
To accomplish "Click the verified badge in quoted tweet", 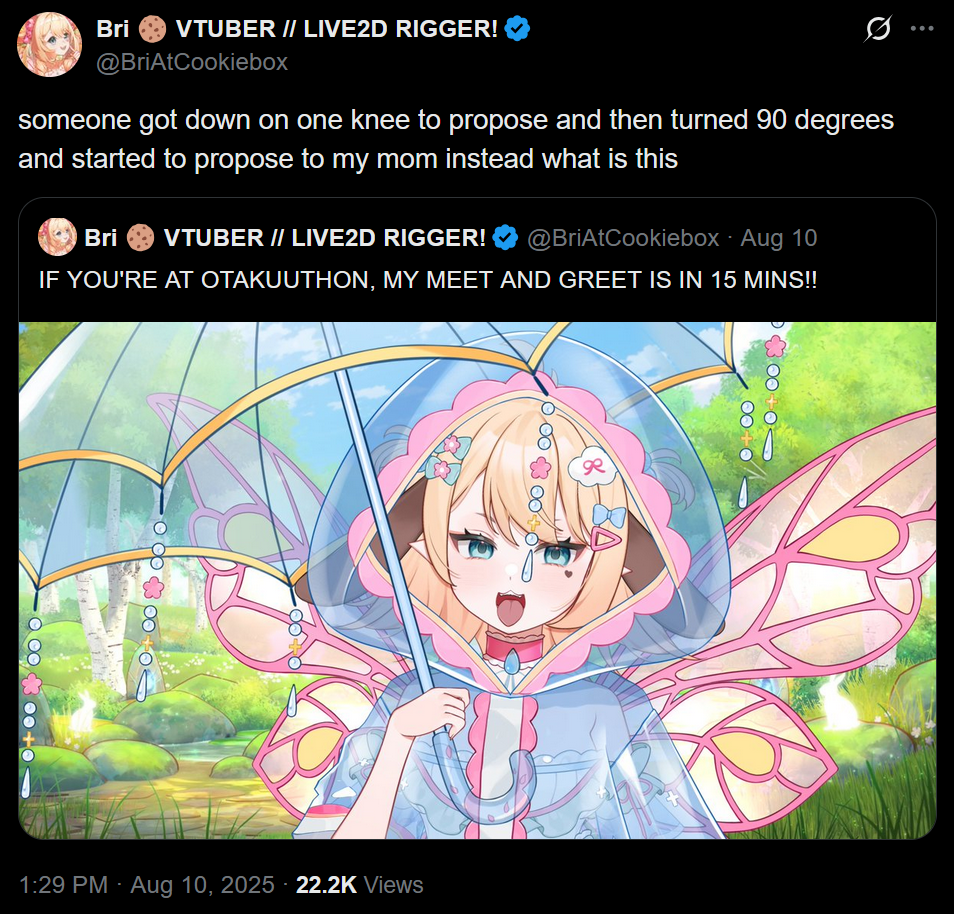I will [x=505, y=237].
